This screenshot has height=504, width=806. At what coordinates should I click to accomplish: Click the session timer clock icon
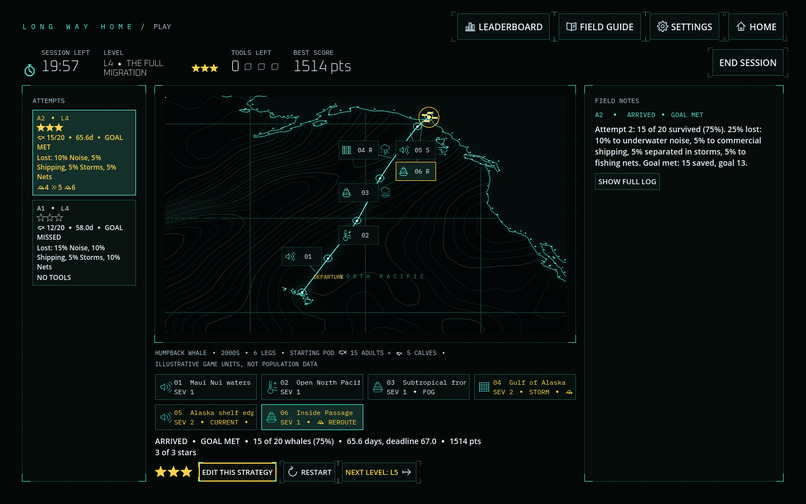[x=30, y=69]
